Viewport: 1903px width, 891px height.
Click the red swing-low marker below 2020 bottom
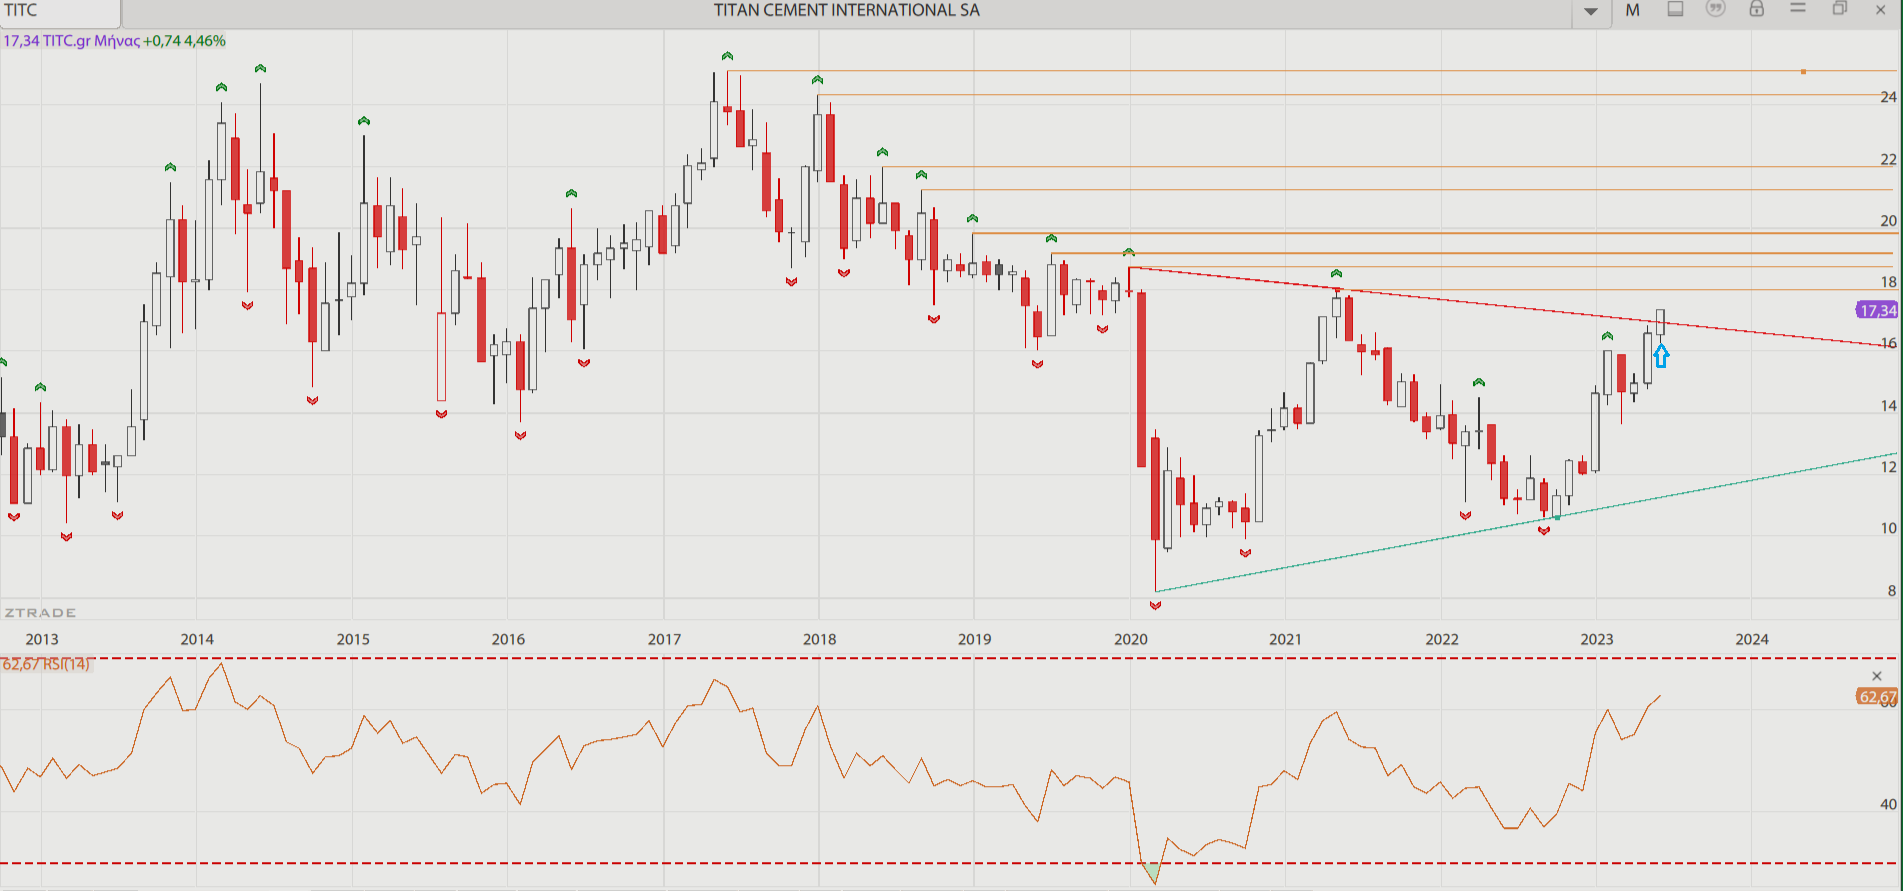tap(1156, 605)
